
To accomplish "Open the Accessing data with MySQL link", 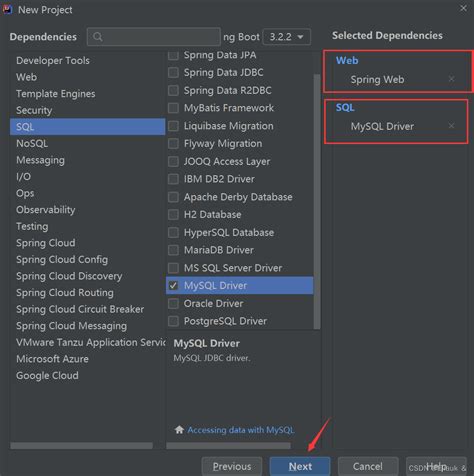I will (x=241, y=430).
